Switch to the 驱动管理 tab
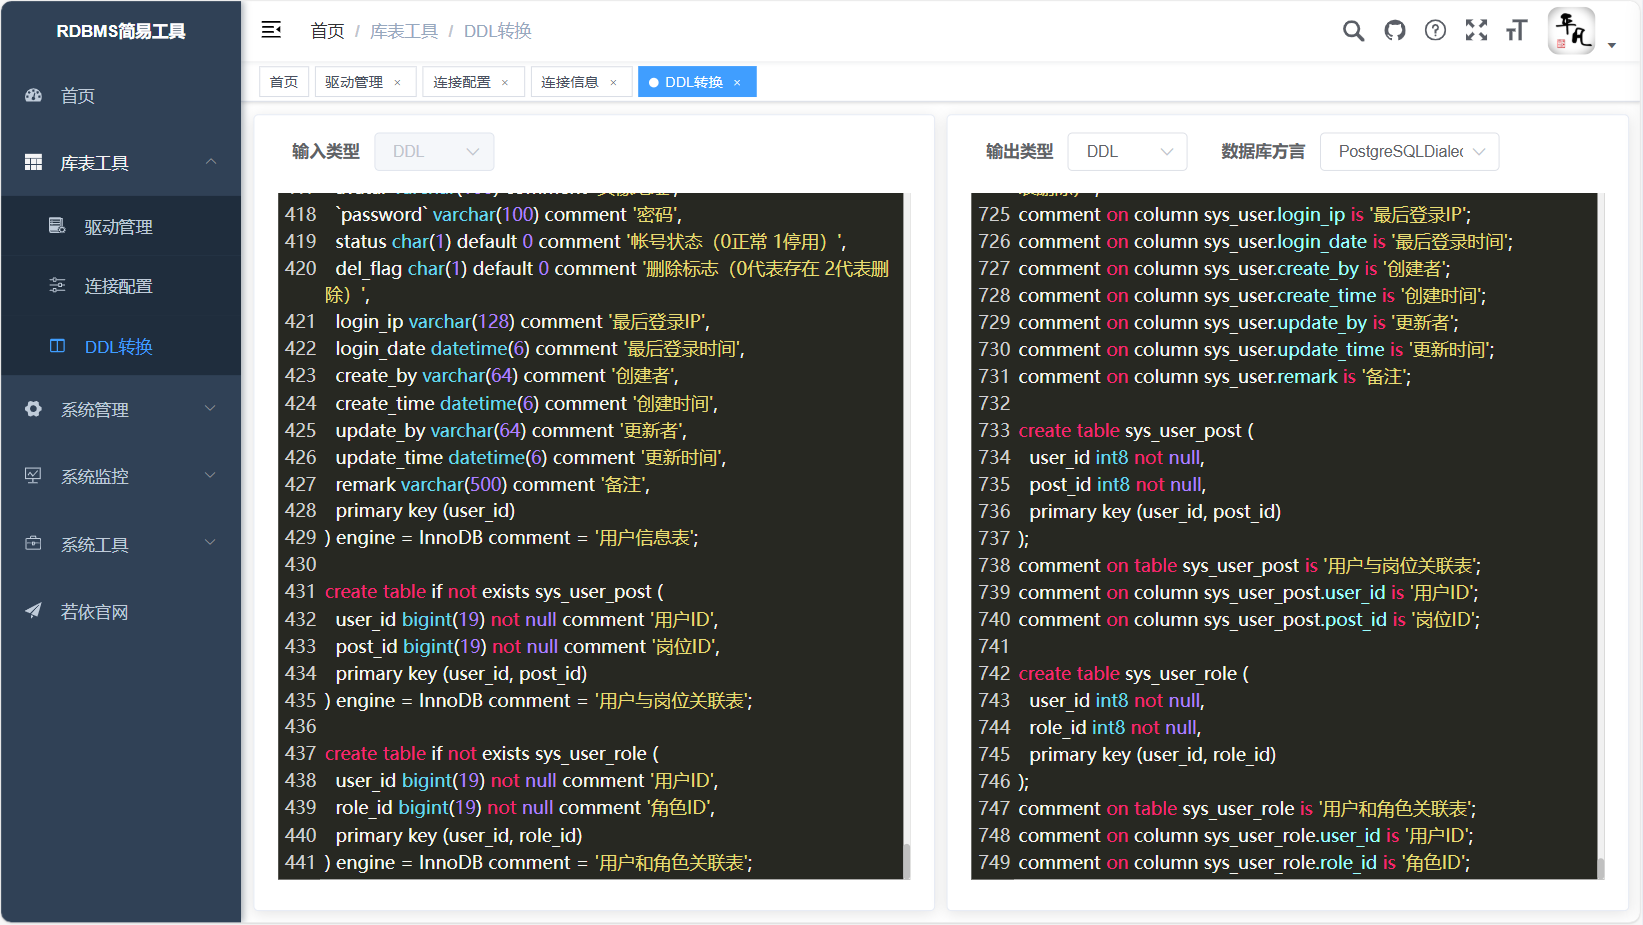1643x925 pixels. coord(363,82)
